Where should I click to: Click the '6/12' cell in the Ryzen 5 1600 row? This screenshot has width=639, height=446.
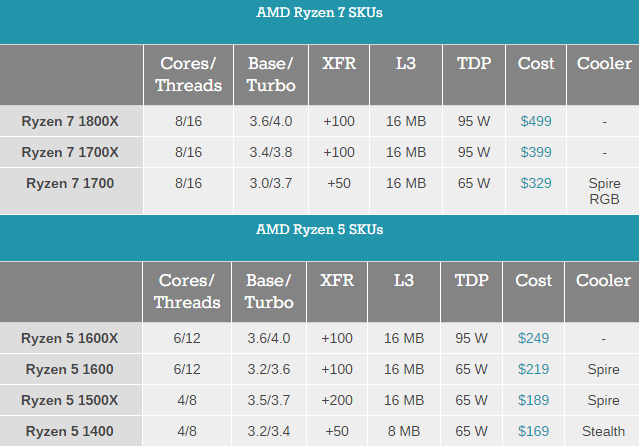187,369
